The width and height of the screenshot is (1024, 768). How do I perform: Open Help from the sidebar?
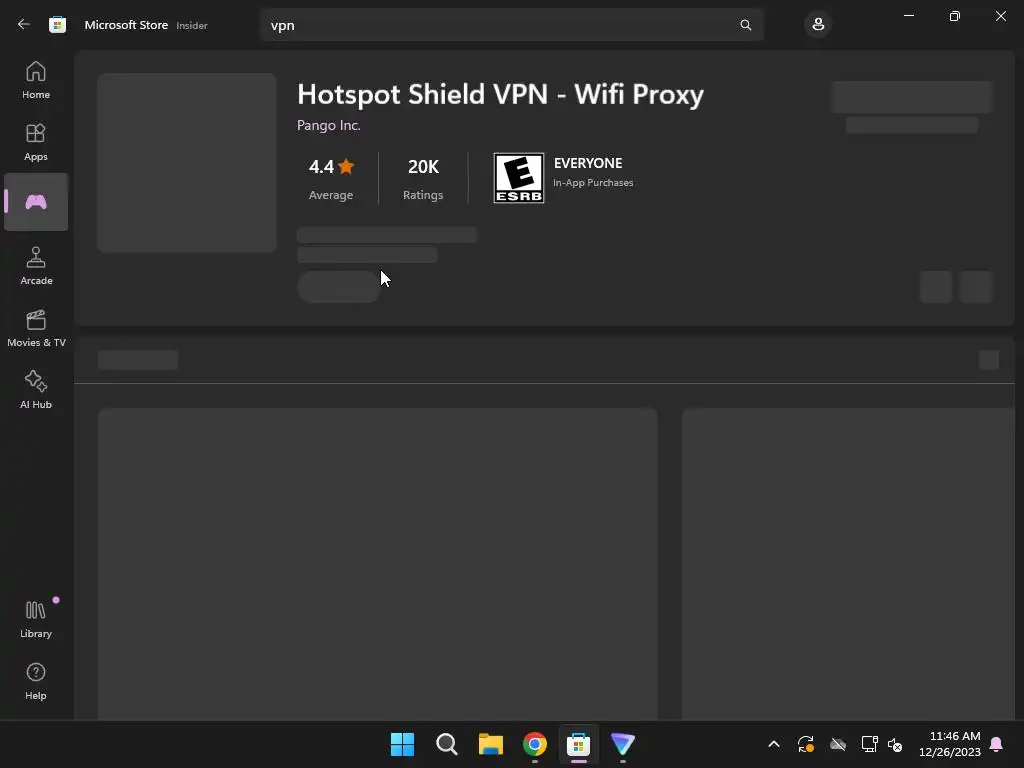pos(36,681)
